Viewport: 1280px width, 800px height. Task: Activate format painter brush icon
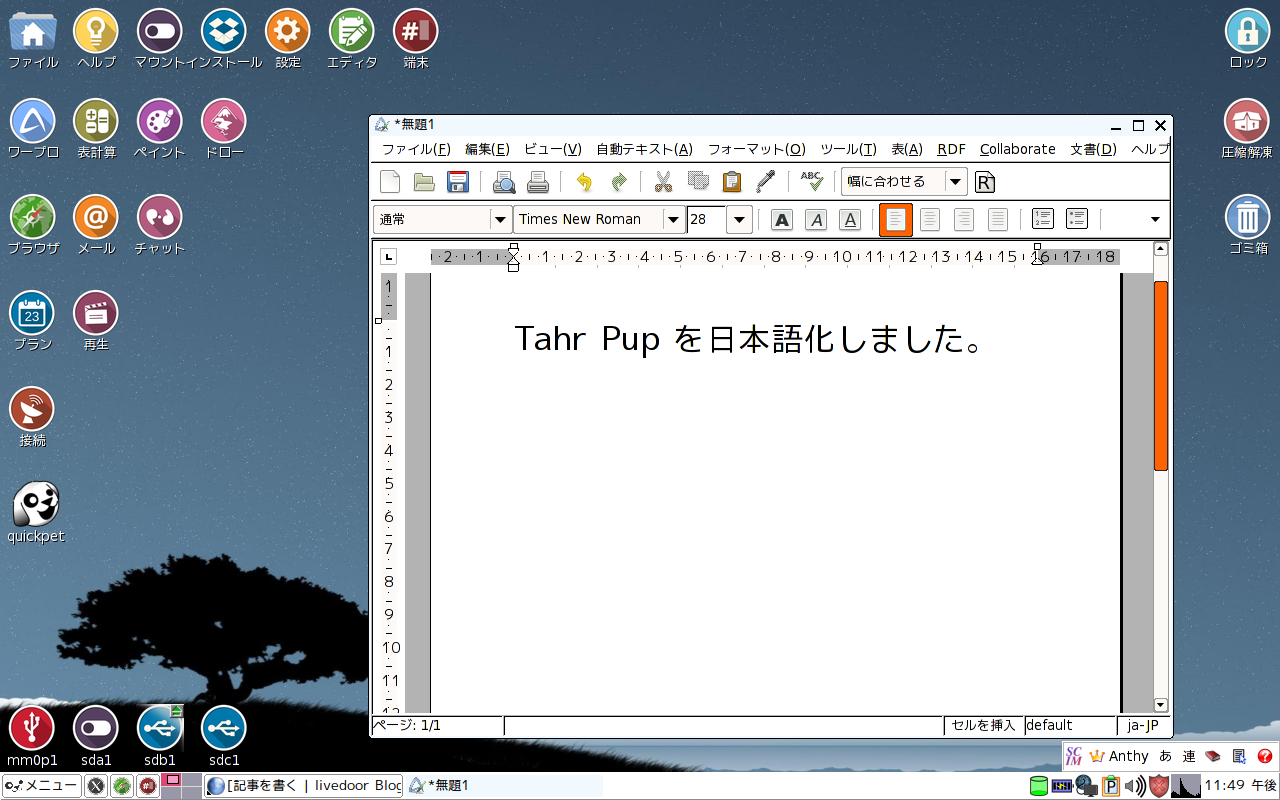pyautogui.click(x=766, y=182)
